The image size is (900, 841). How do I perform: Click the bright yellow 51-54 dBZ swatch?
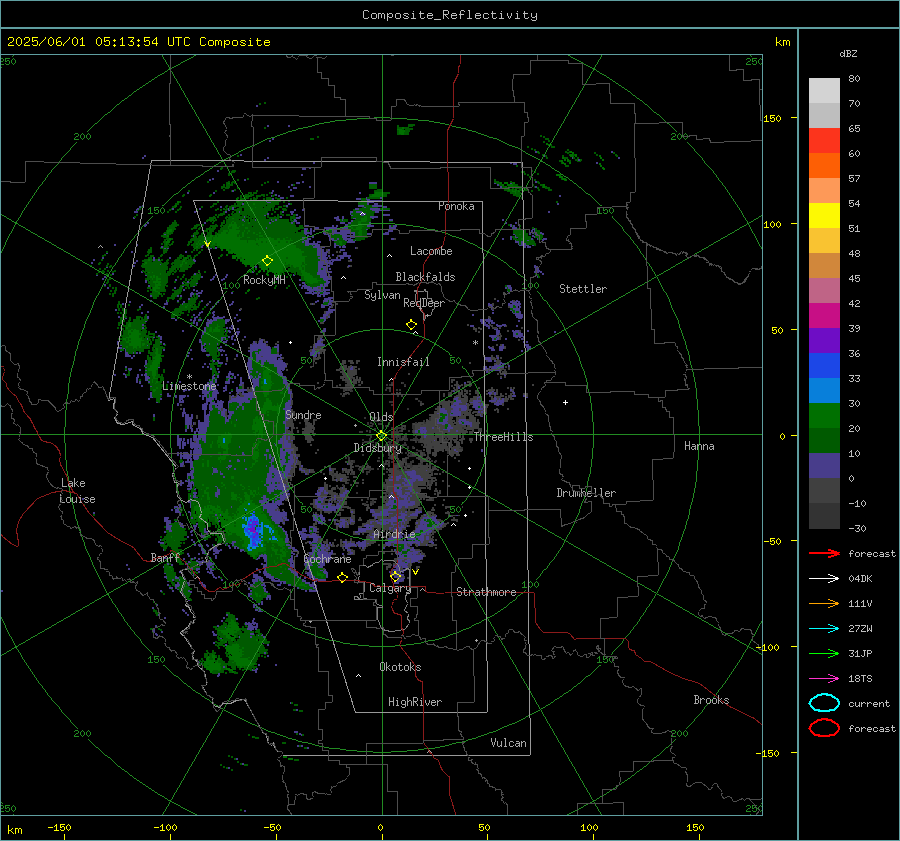coord(824,216)
